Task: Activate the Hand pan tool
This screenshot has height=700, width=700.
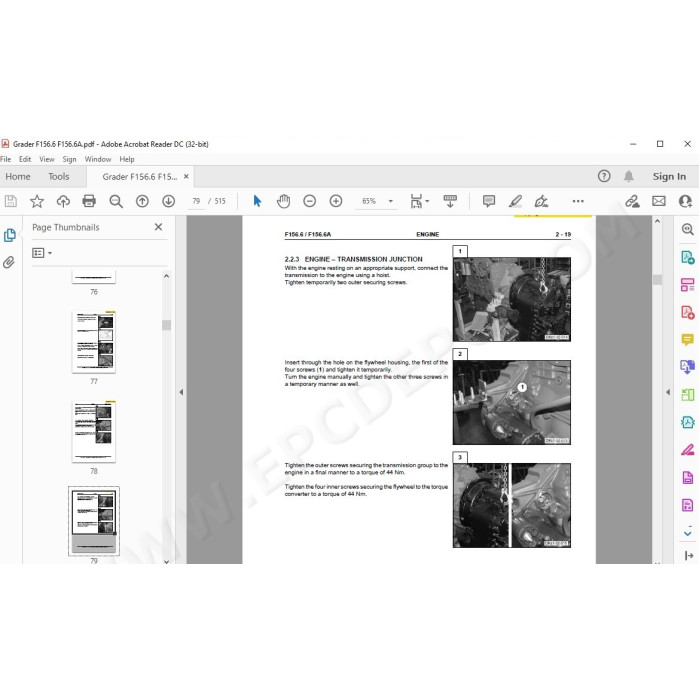Action: point(283,201)
